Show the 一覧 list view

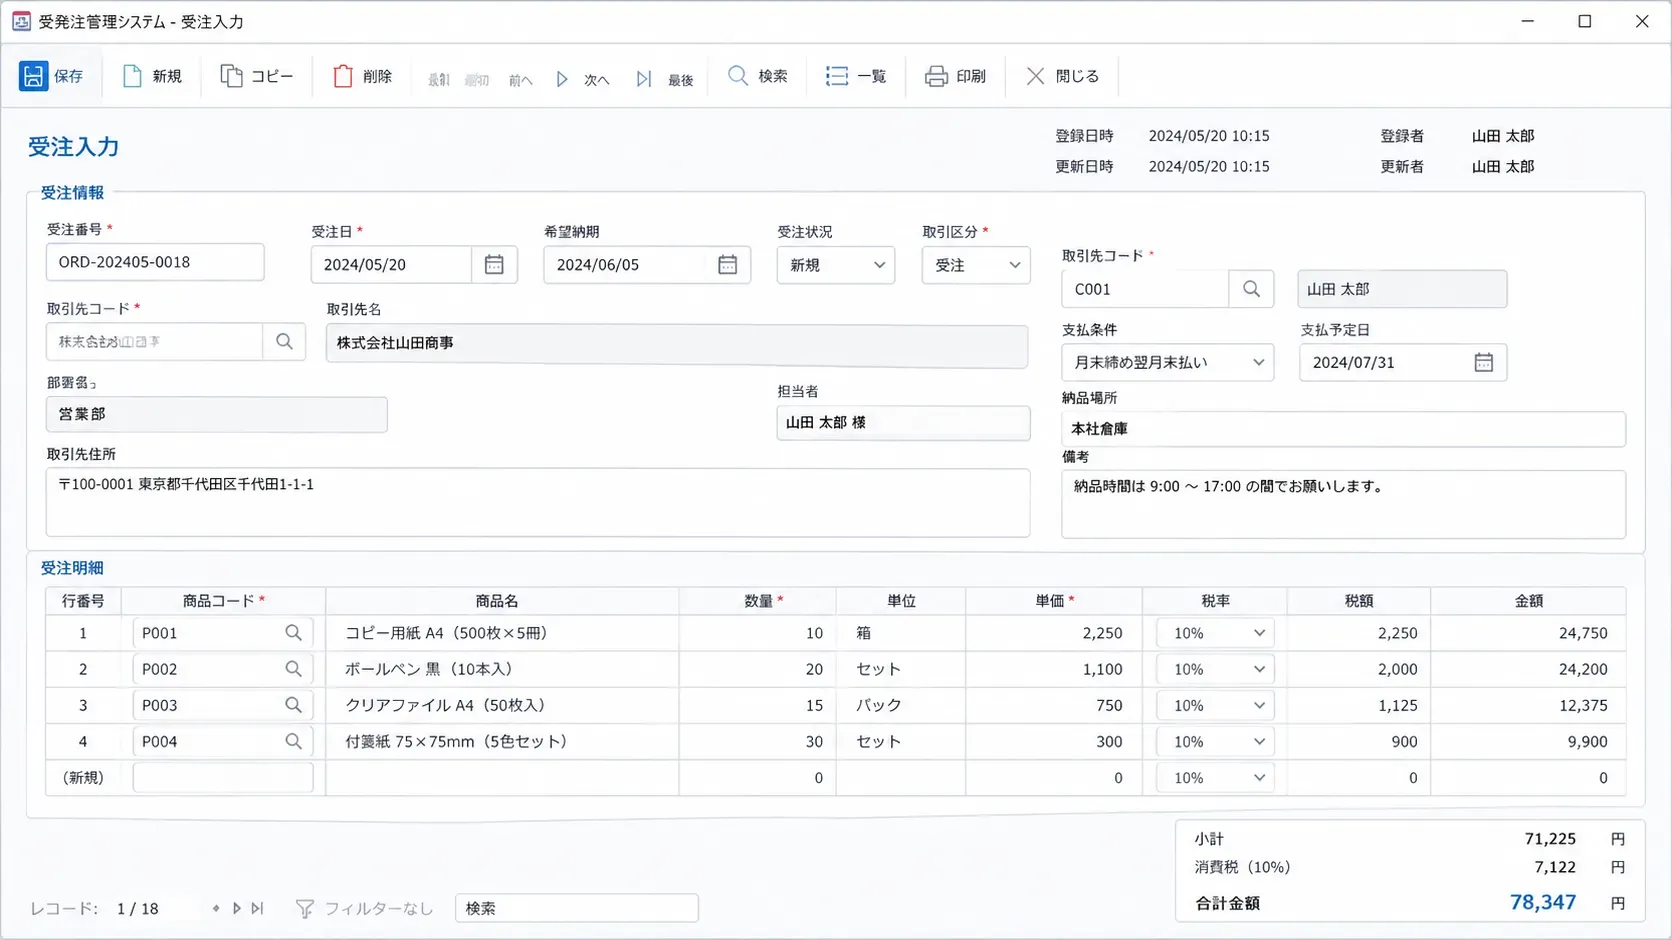(856, 76)
